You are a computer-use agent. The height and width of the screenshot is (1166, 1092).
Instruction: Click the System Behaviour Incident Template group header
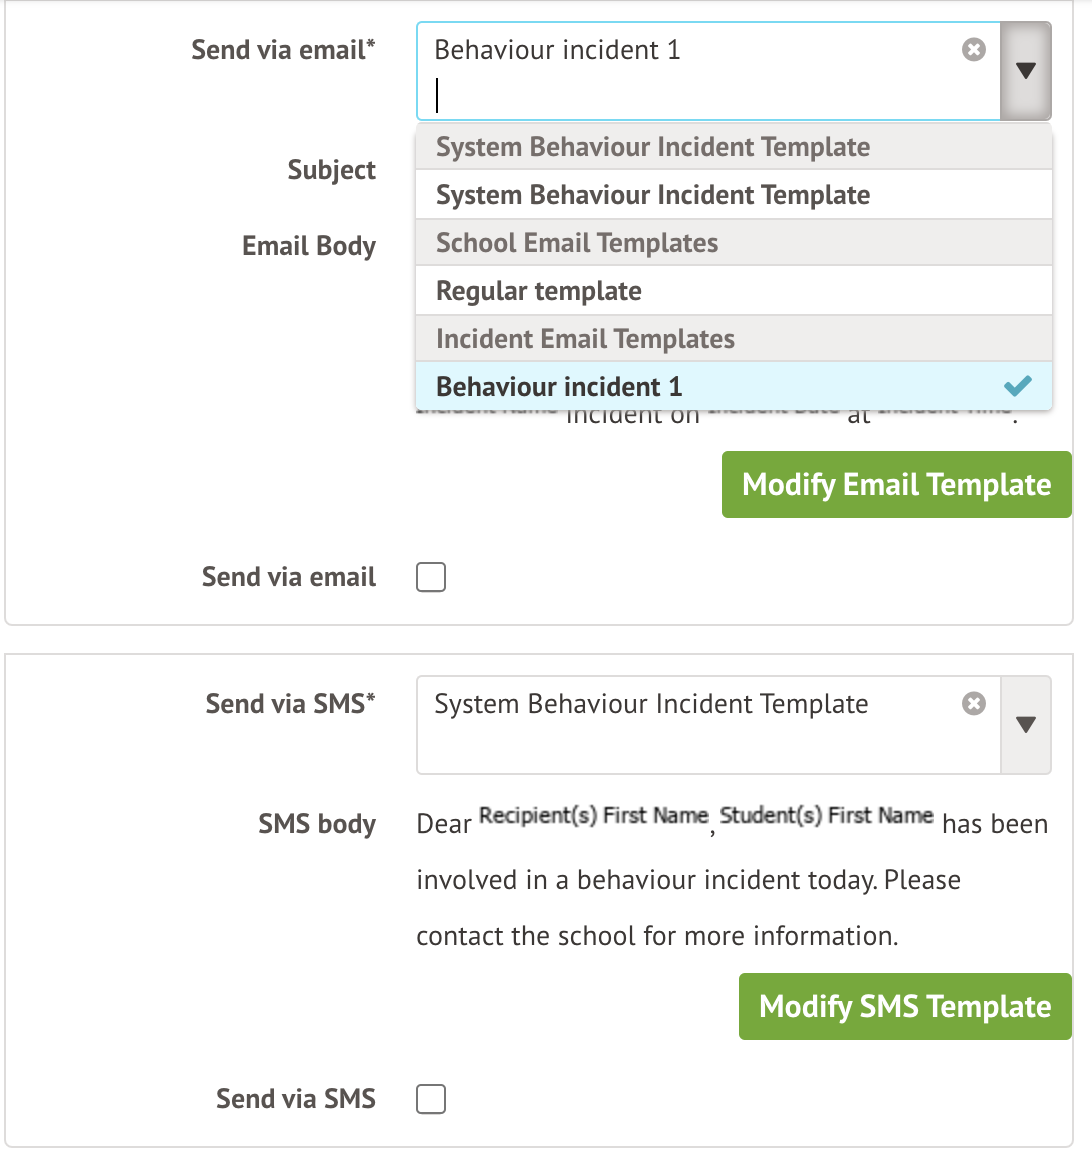pyautogui.click(x=653, y=147)
